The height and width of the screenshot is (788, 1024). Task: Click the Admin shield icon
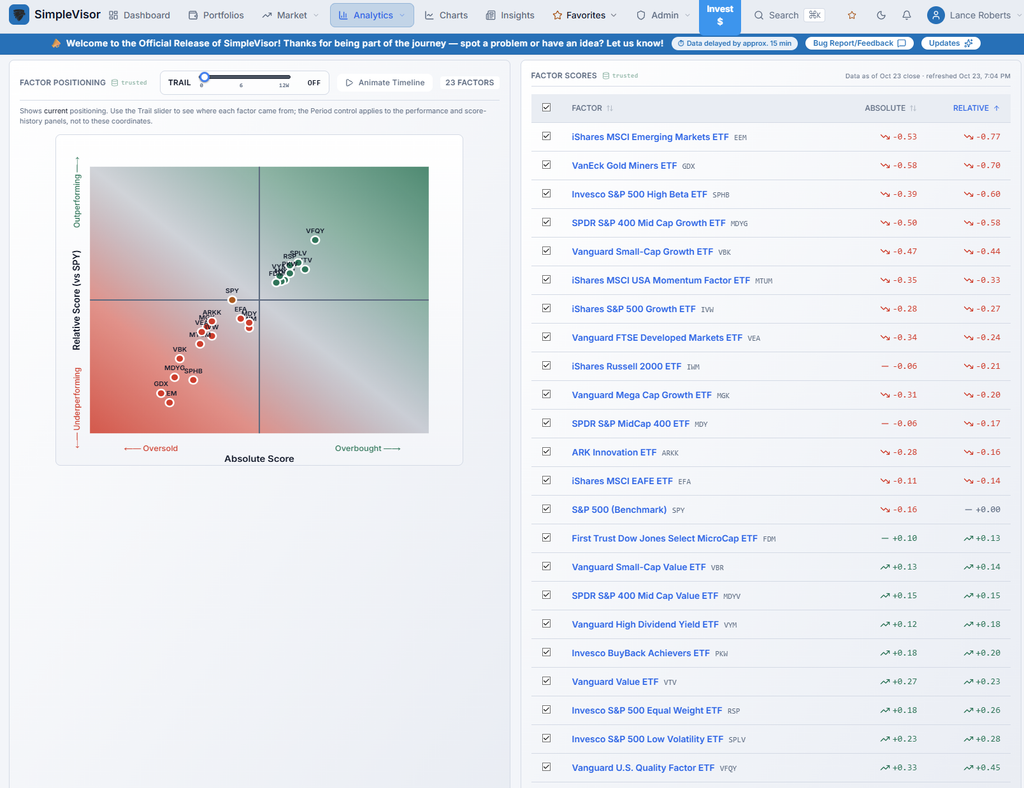point(641,15)
